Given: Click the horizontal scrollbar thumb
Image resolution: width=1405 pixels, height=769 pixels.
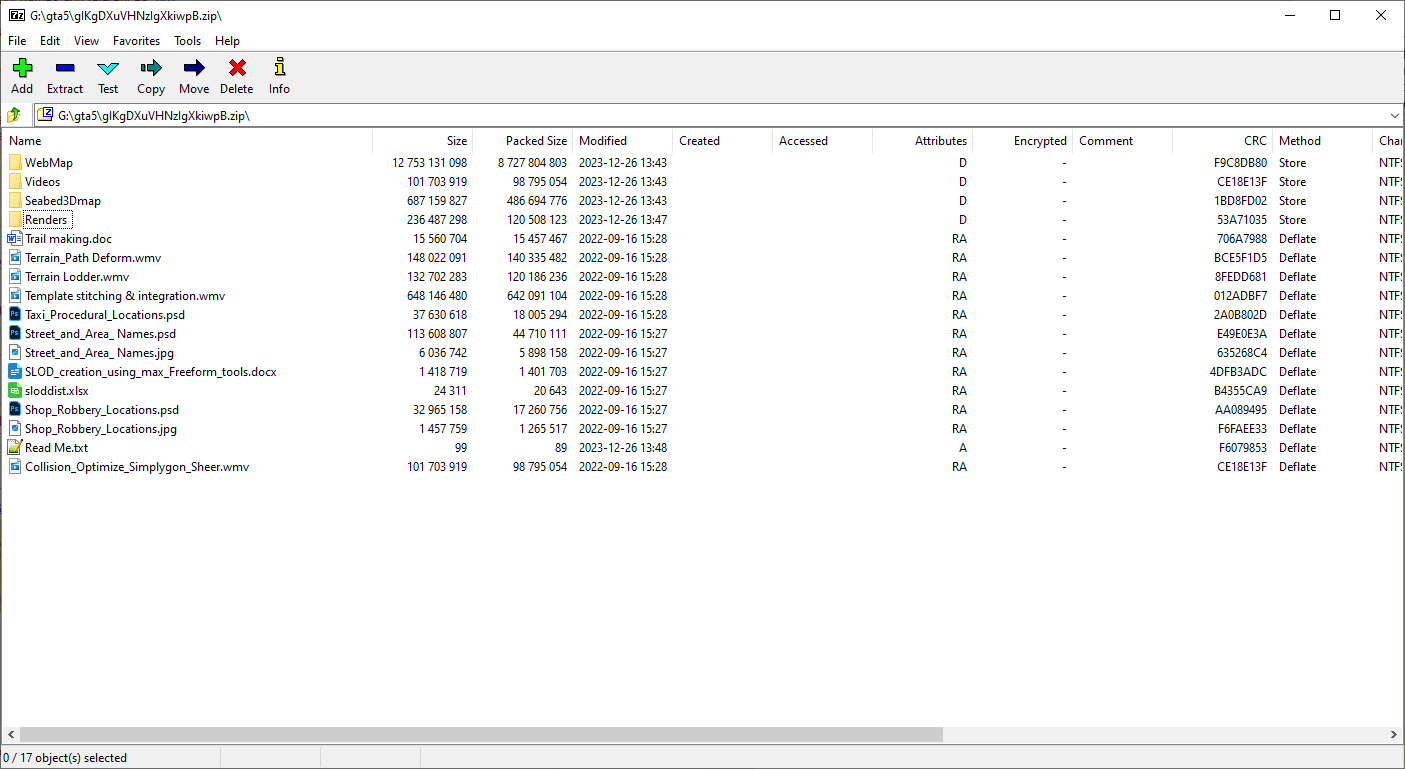Looking at the screenshot, I should 481,734.
